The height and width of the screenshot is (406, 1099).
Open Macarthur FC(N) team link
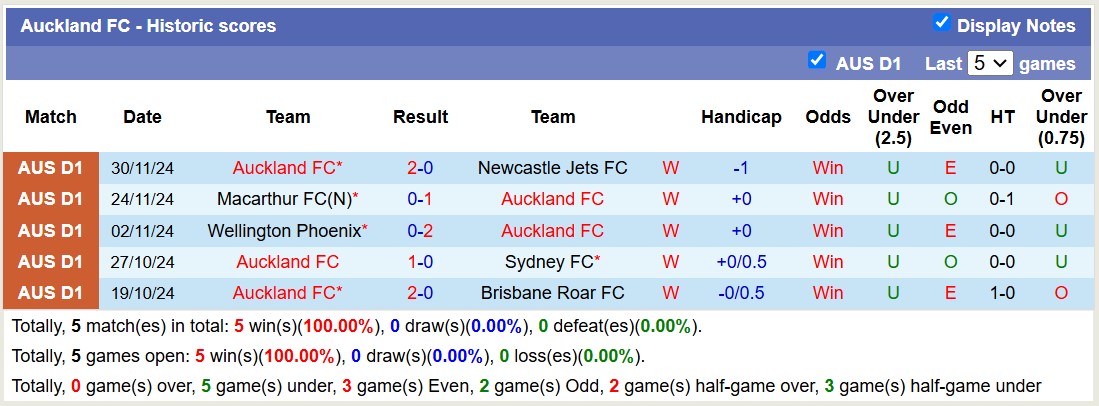point(284,199)
